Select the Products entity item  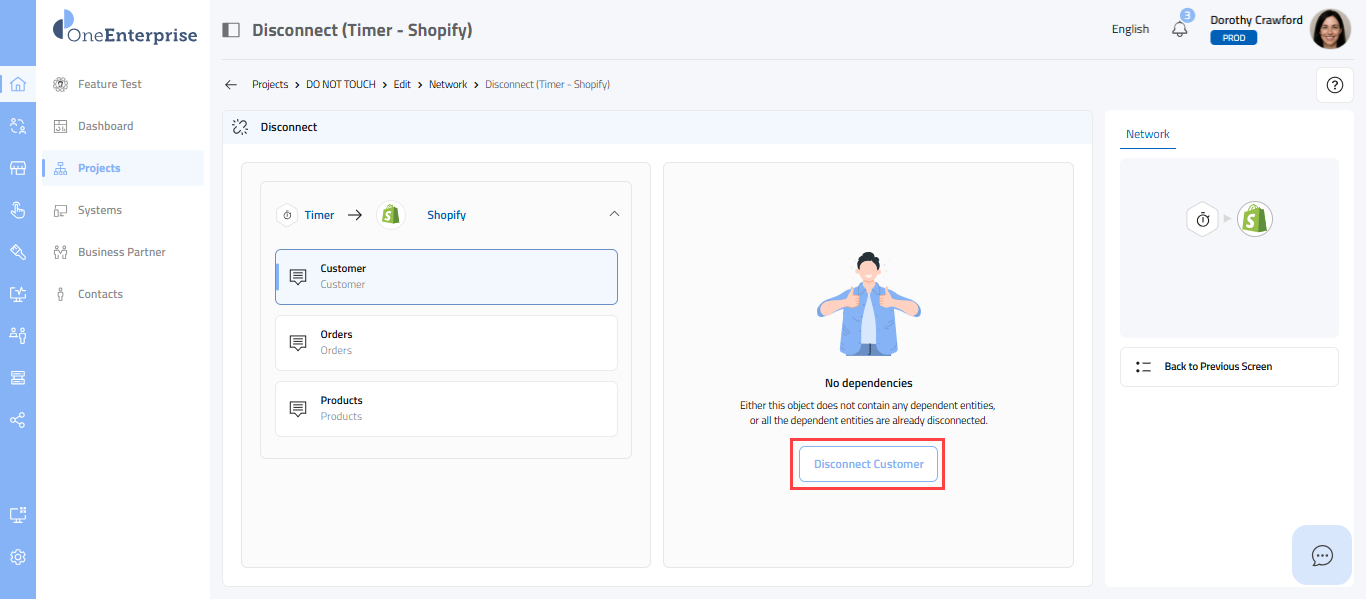(446, 409)
